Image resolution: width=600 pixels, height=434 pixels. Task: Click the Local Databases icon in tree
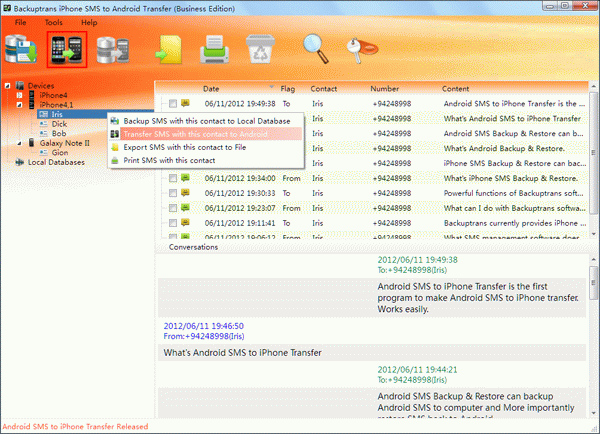[20, 162]
